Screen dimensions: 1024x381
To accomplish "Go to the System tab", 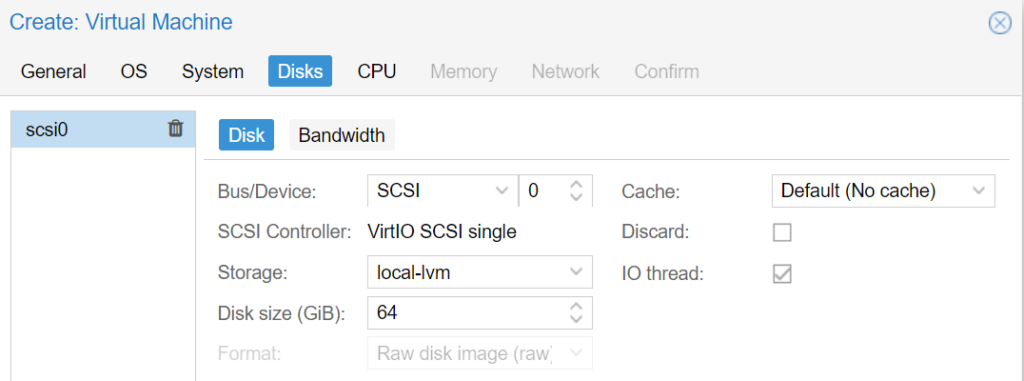I will [x=213, y=71].
